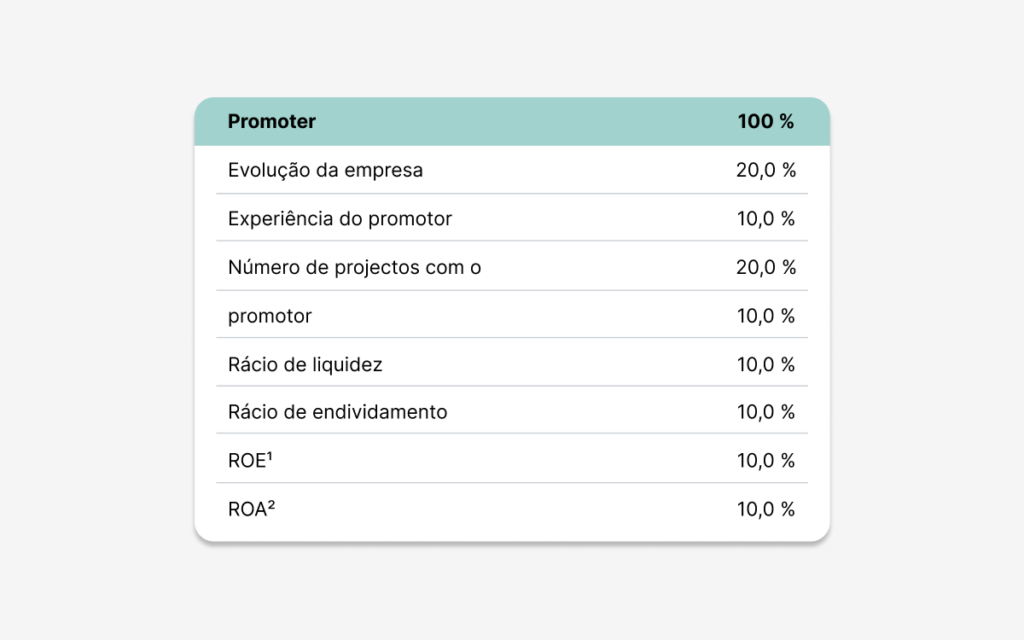Select the 20,0 % value beside Número de projectos
Viewport: 1024px width, 640px height.
coord(766,267)
